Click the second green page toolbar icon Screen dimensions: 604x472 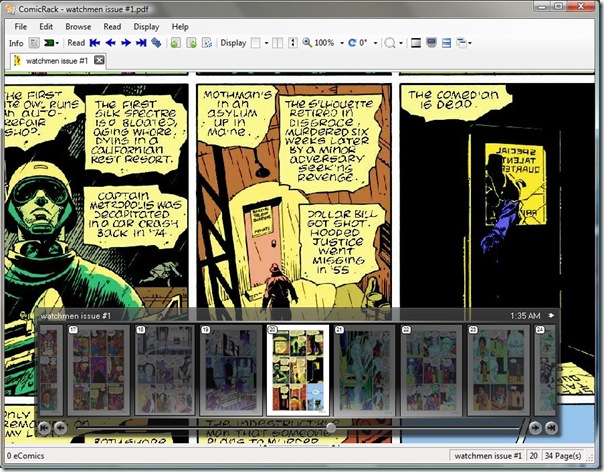191,43
